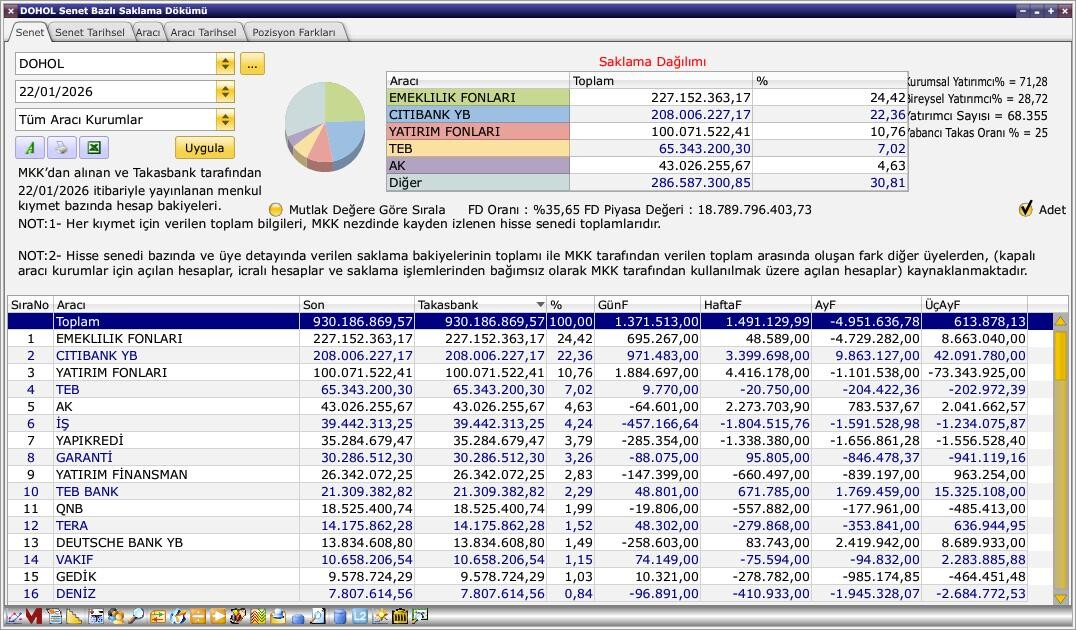The height and width of the screenshot is (630, 1076).
Task: Open the 'Tüm Aracı Kurumlar' dropdown
Action: (x=225, y=120)
